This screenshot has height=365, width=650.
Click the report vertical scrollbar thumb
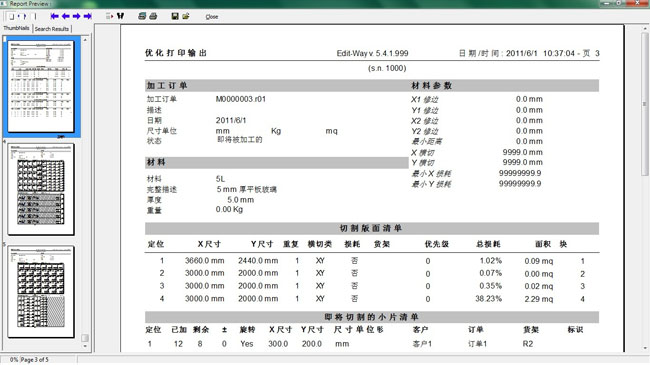click(645, 104)
